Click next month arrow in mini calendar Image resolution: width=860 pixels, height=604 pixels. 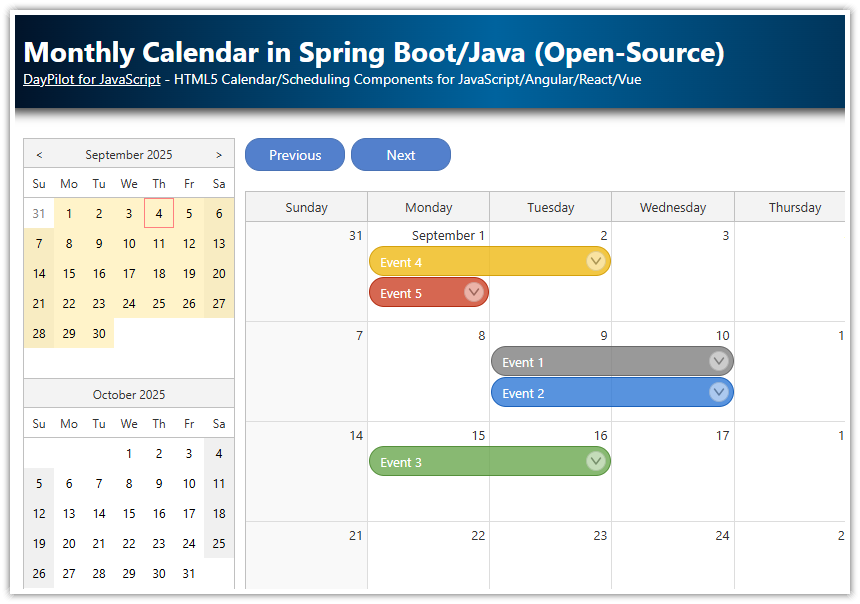218,154
